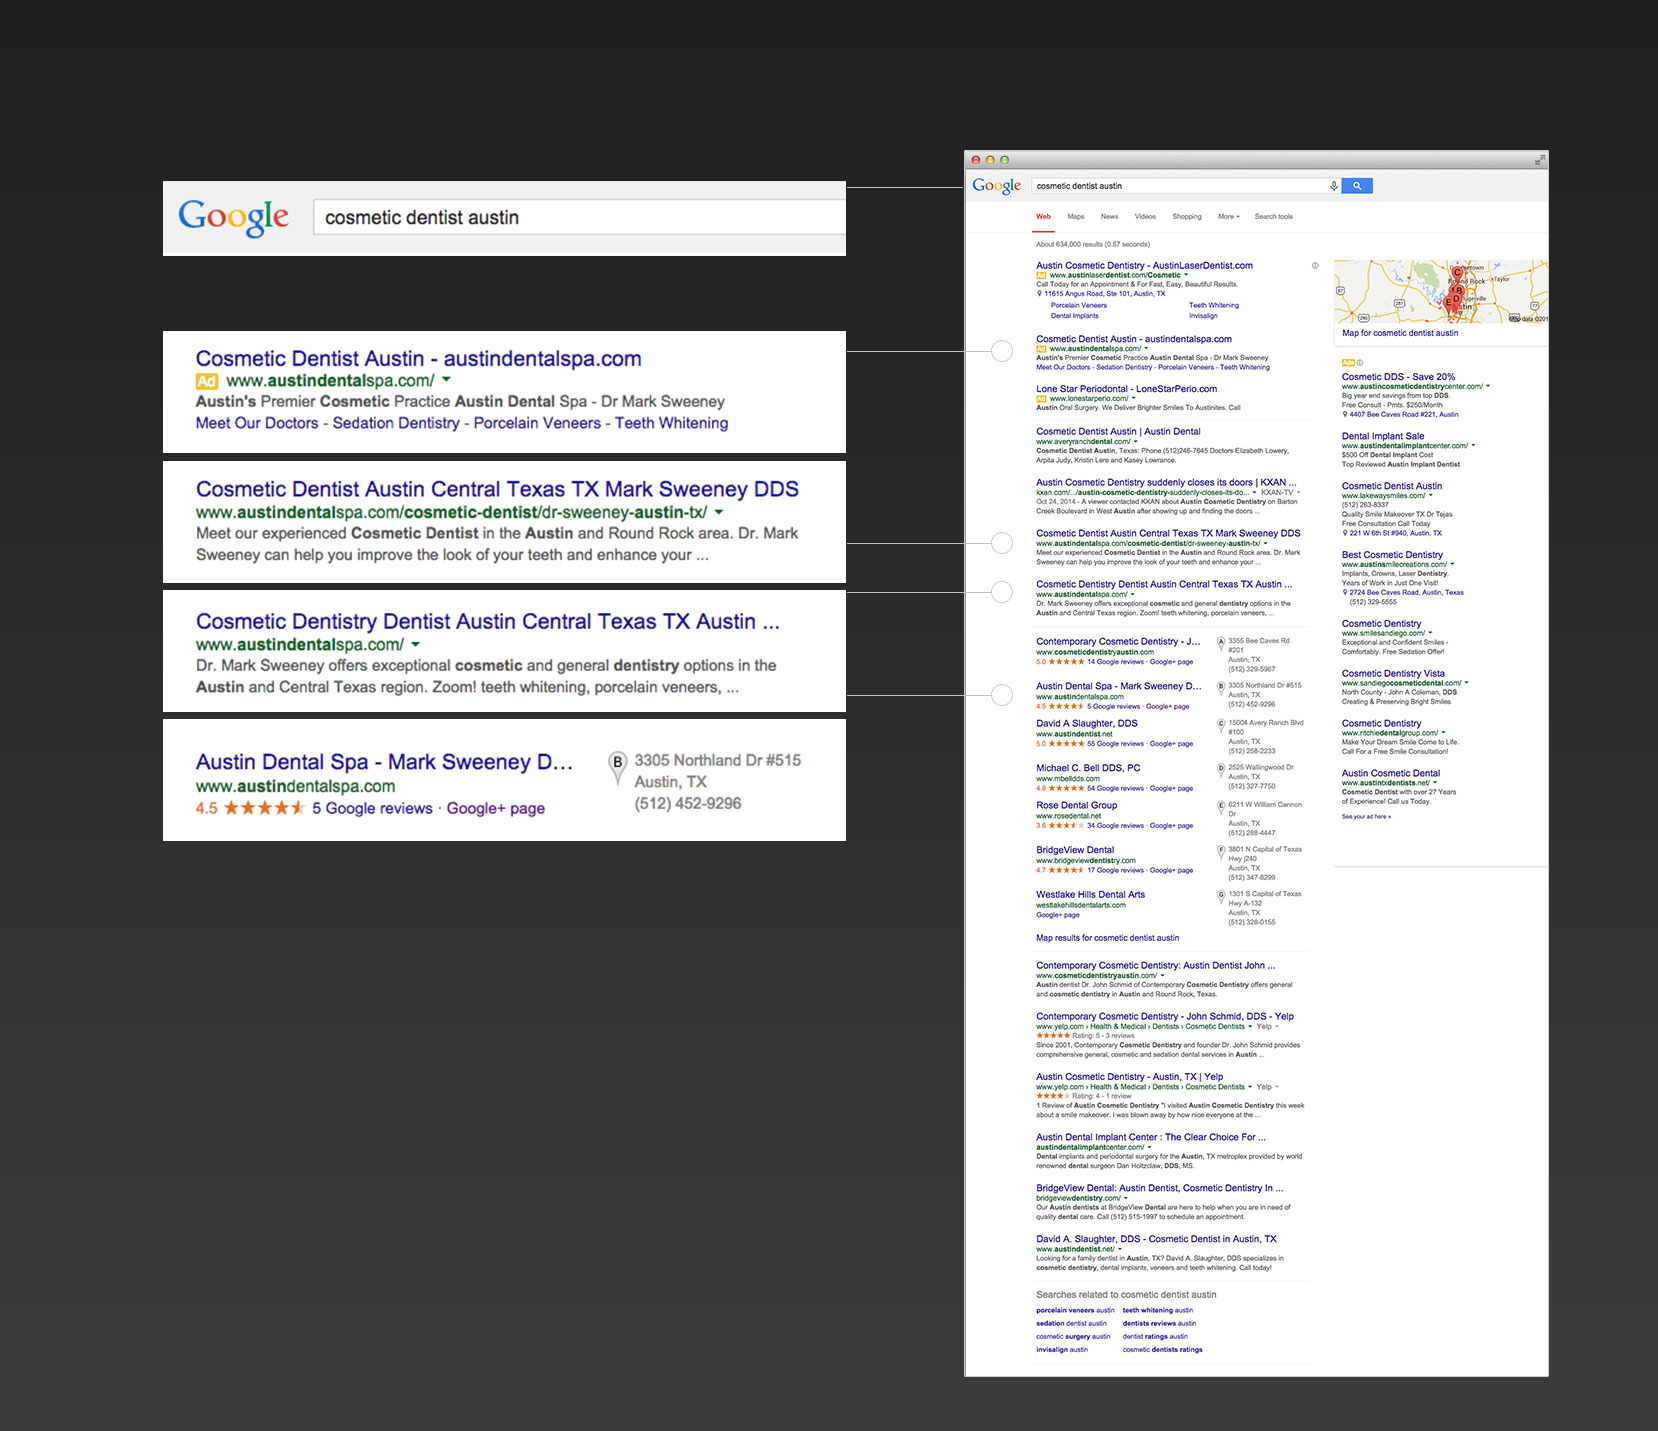This screenshot has height=1431, width=1658.
Task: Click map pin B beside 3305 Northland Dr in browser
Action: pyautogui.click(x=1221, y=688)
